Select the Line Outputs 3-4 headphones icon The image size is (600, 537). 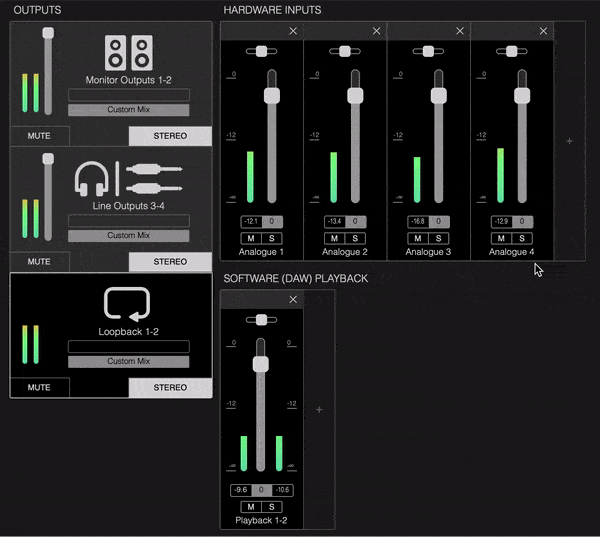coord(92,179)
